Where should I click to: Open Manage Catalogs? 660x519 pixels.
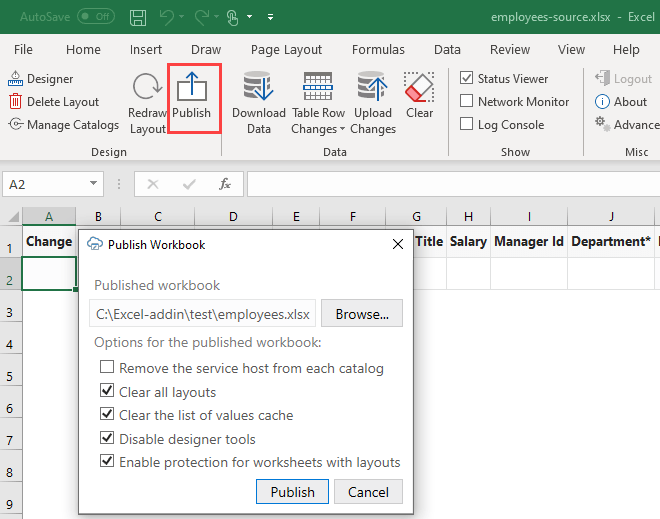coord(64,125)
